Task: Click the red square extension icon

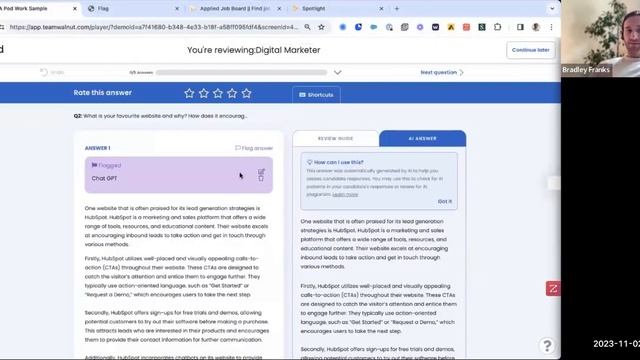Action: coord(467,27)
